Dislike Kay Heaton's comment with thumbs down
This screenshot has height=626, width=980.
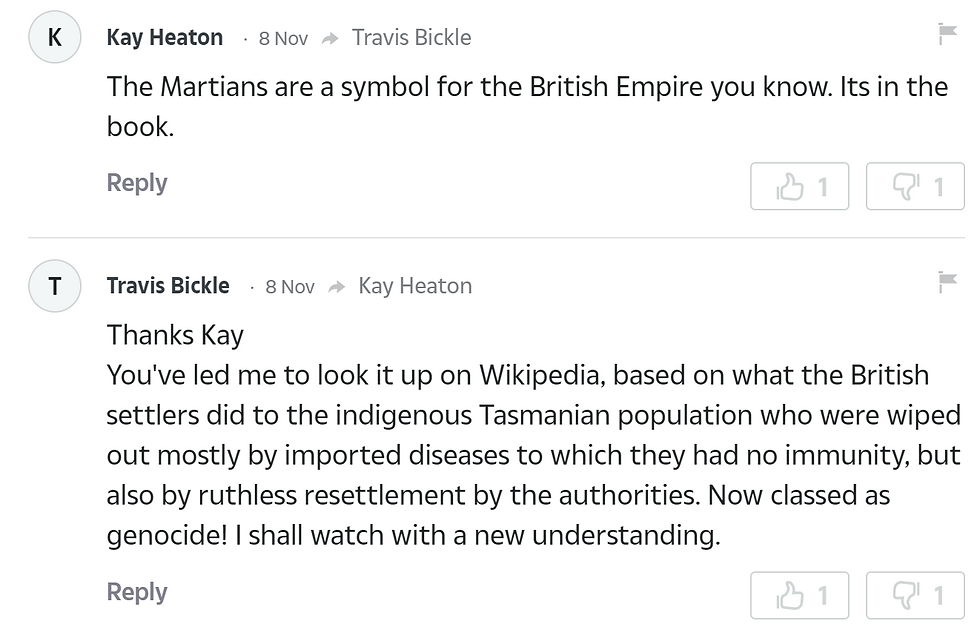click(915, 186)
